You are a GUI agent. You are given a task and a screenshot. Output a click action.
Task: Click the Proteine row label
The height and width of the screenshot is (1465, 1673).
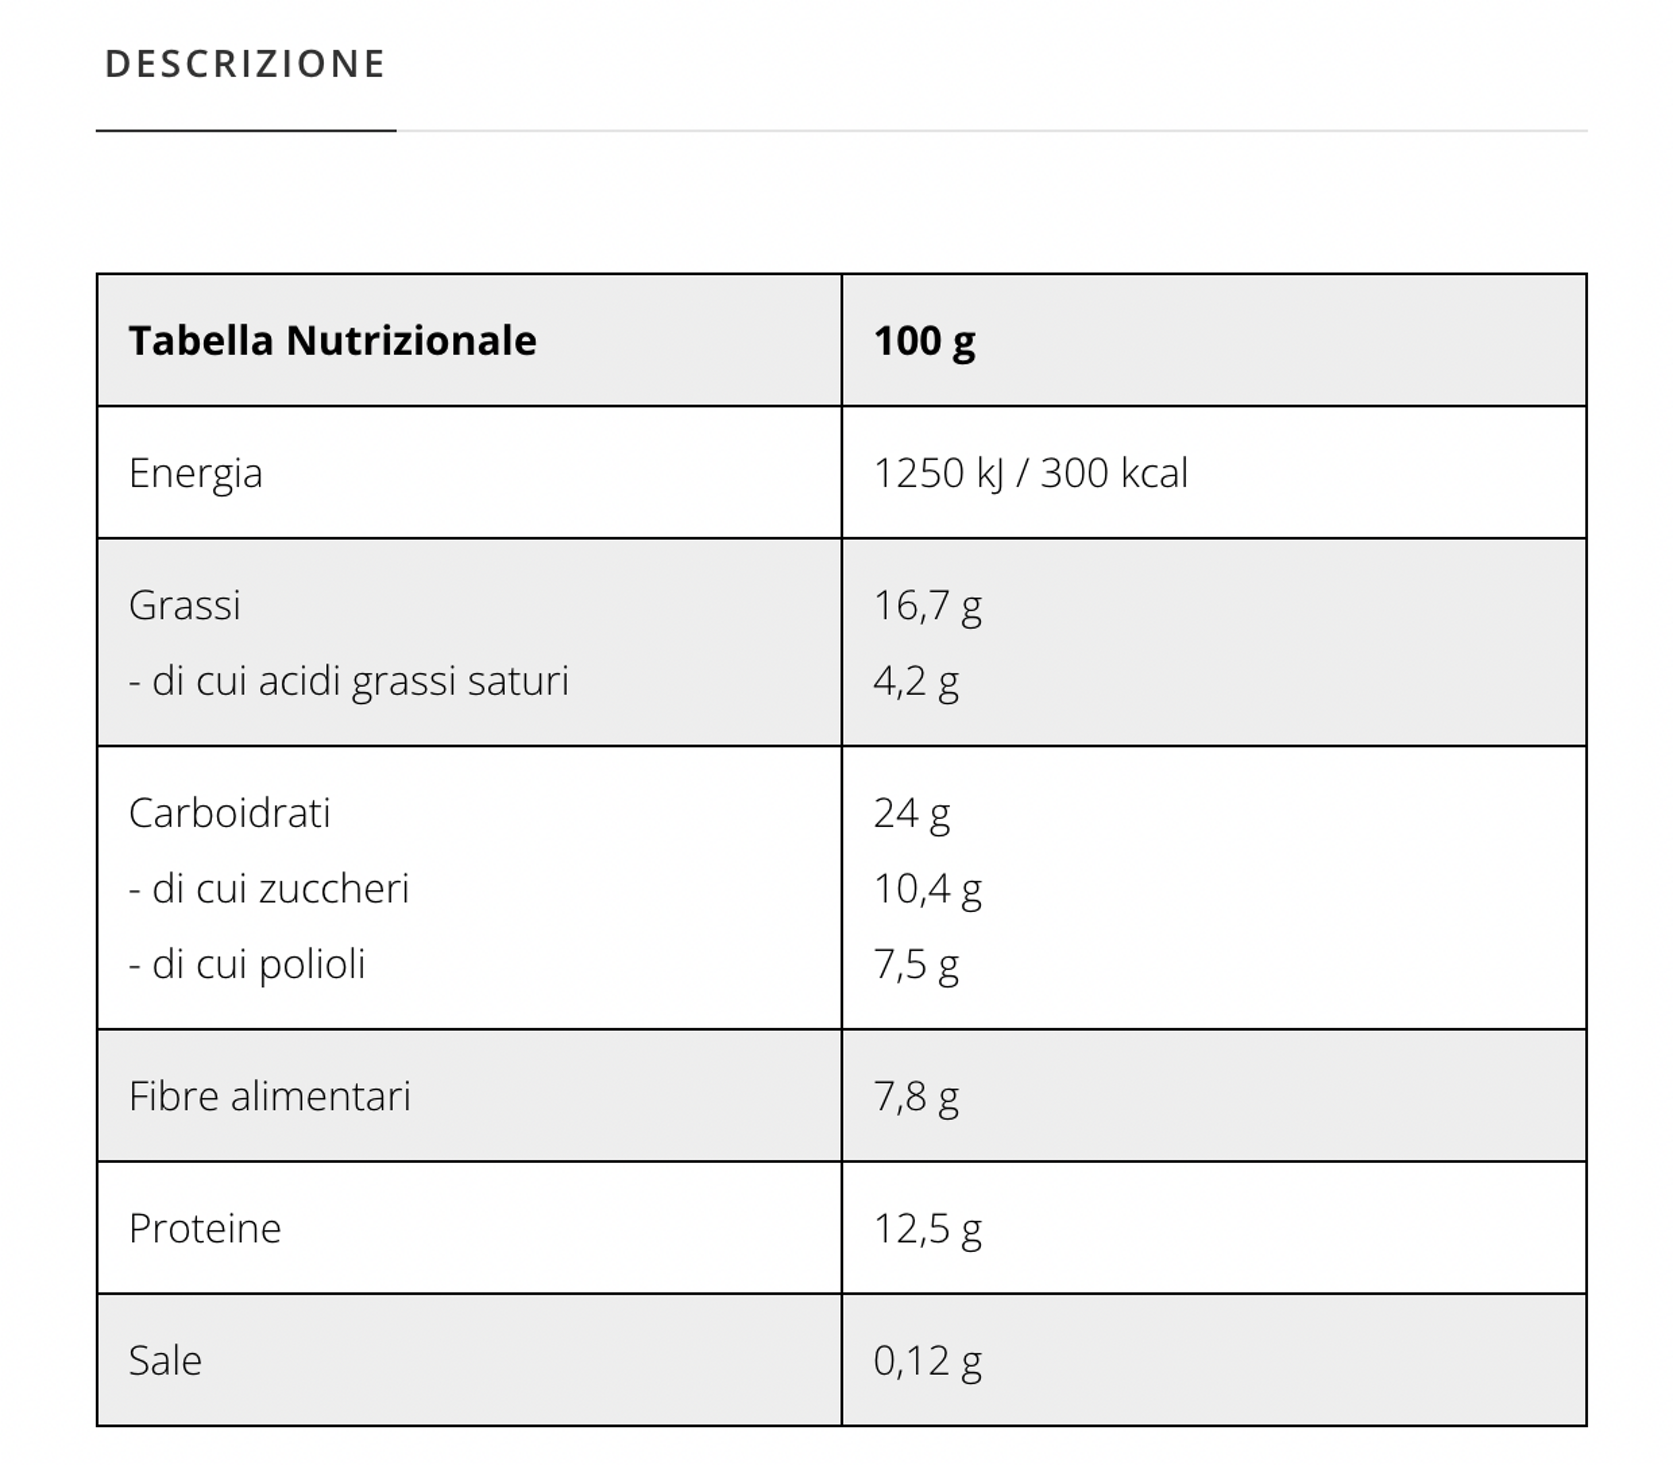pyautogui.click(x=205, y=1229)
